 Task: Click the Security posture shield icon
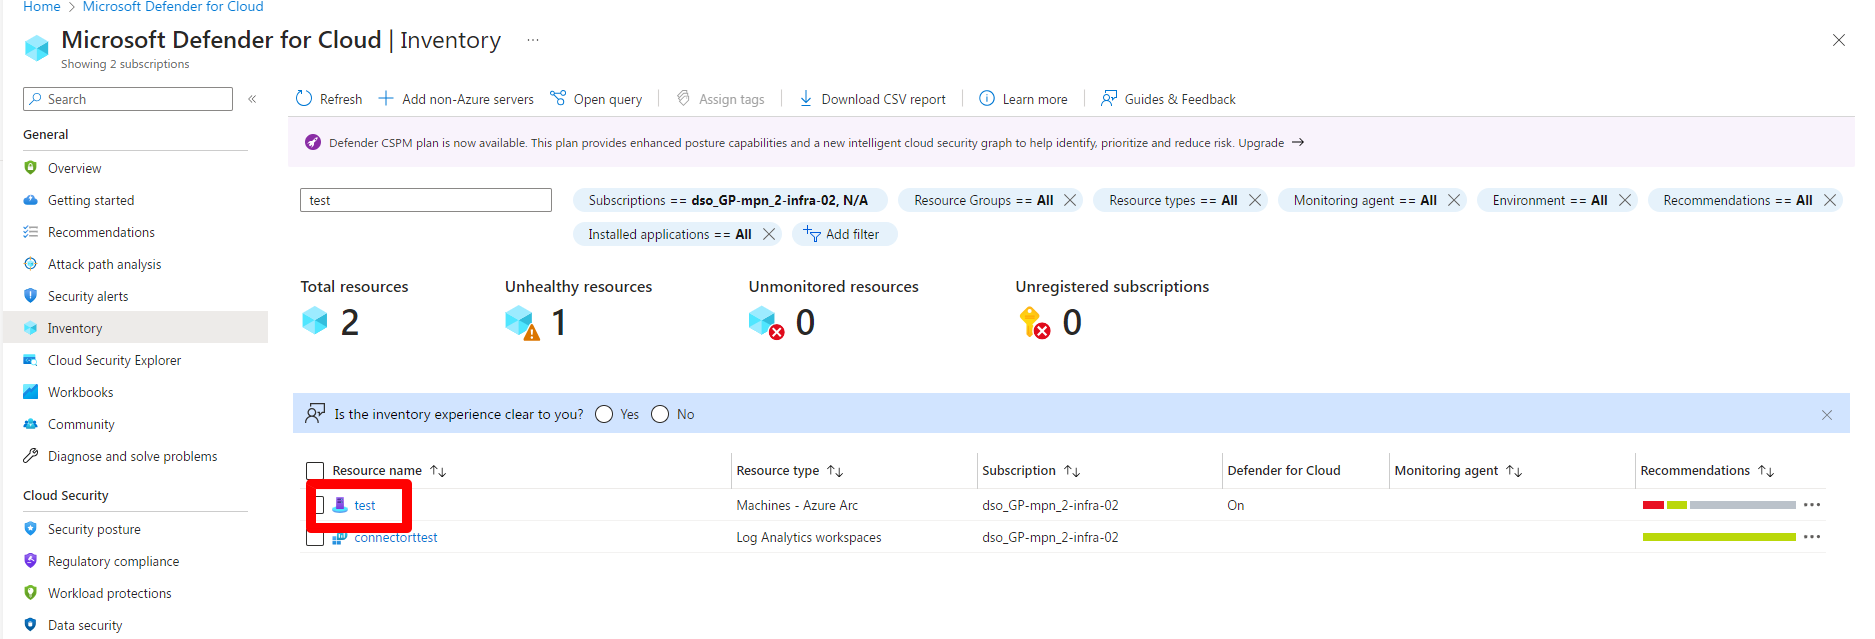point(31,529)
